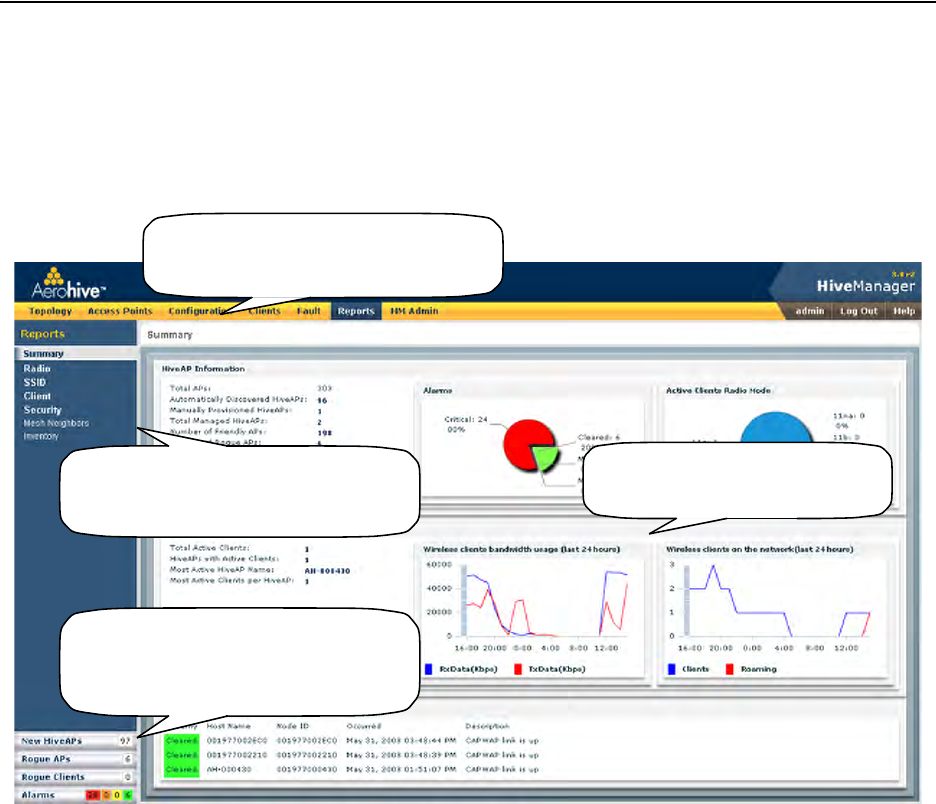Click the Total Active Clients label
Viewport: 936px width, 804px height.
[210, 547]
